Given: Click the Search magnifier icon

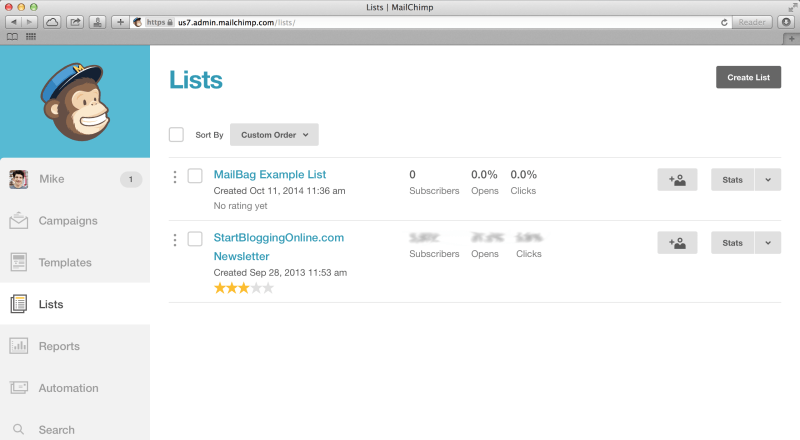Looking at the screenshot, I should click(x=18, y=429).
